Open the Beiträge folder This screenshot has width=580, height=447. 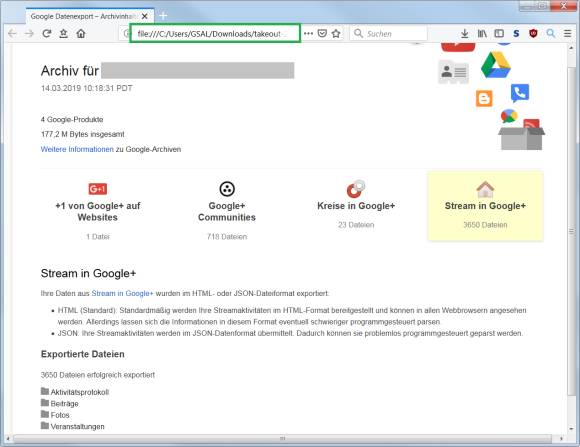[x=60, y=403]
